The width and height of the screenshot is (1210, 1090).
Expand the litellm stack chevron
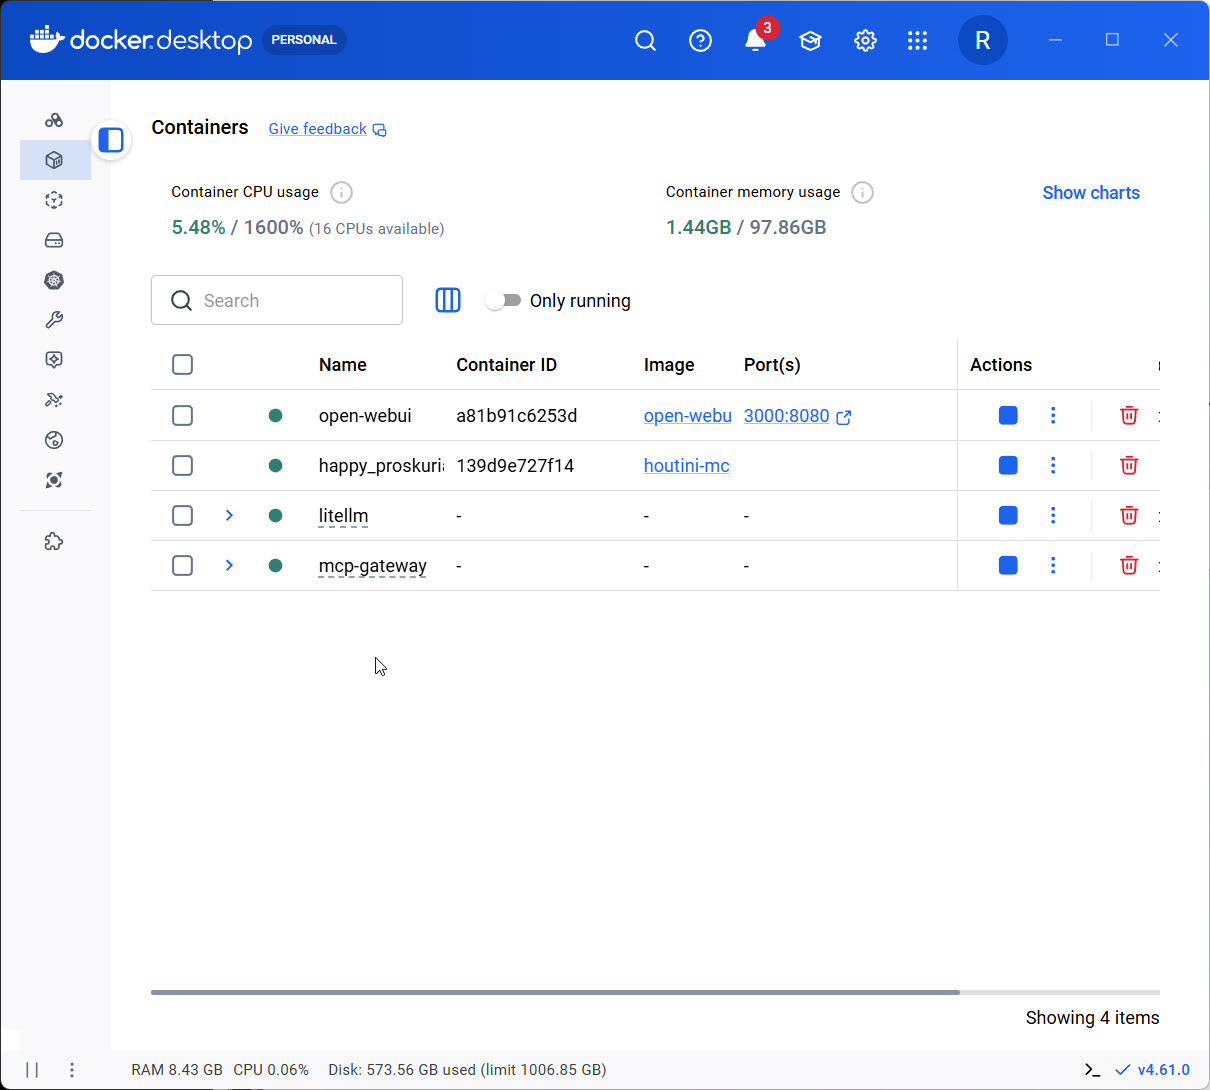229,515
